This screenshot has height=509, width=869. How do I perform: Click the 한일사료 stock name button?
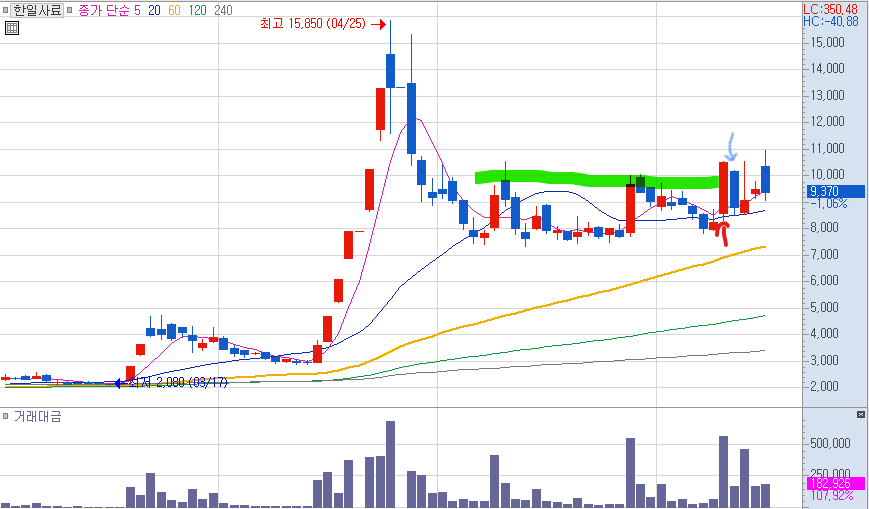(38, 10)
